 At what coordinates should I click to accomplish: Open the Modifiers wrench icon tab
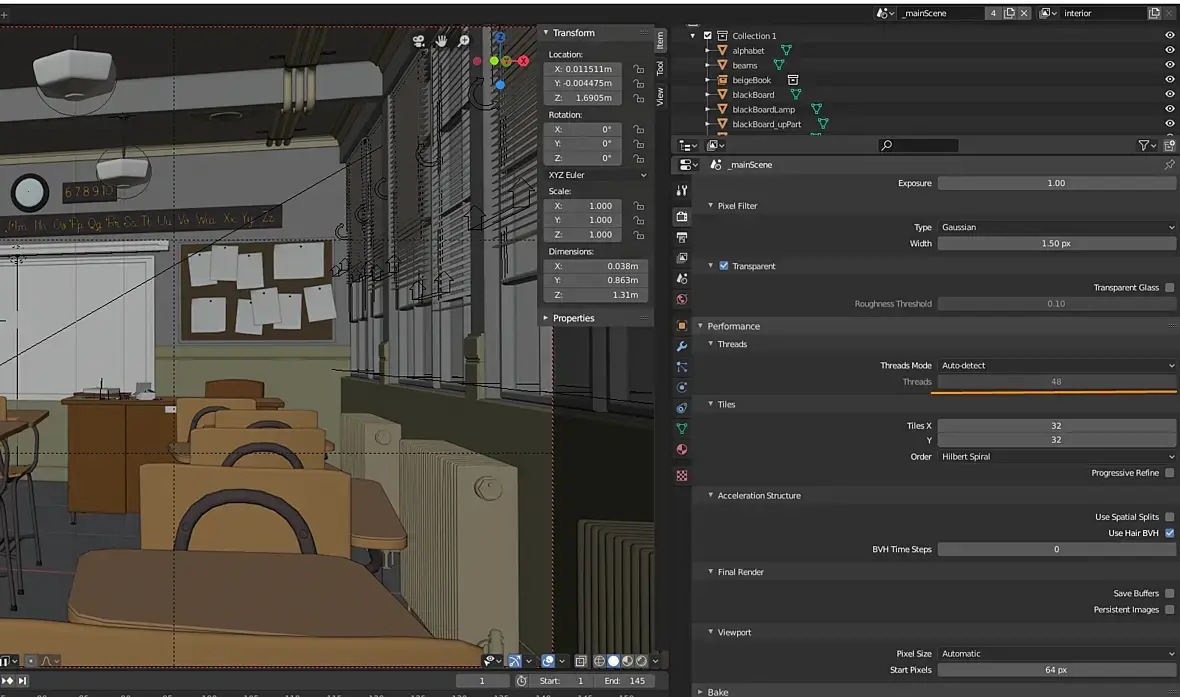(x=682, y=346)
